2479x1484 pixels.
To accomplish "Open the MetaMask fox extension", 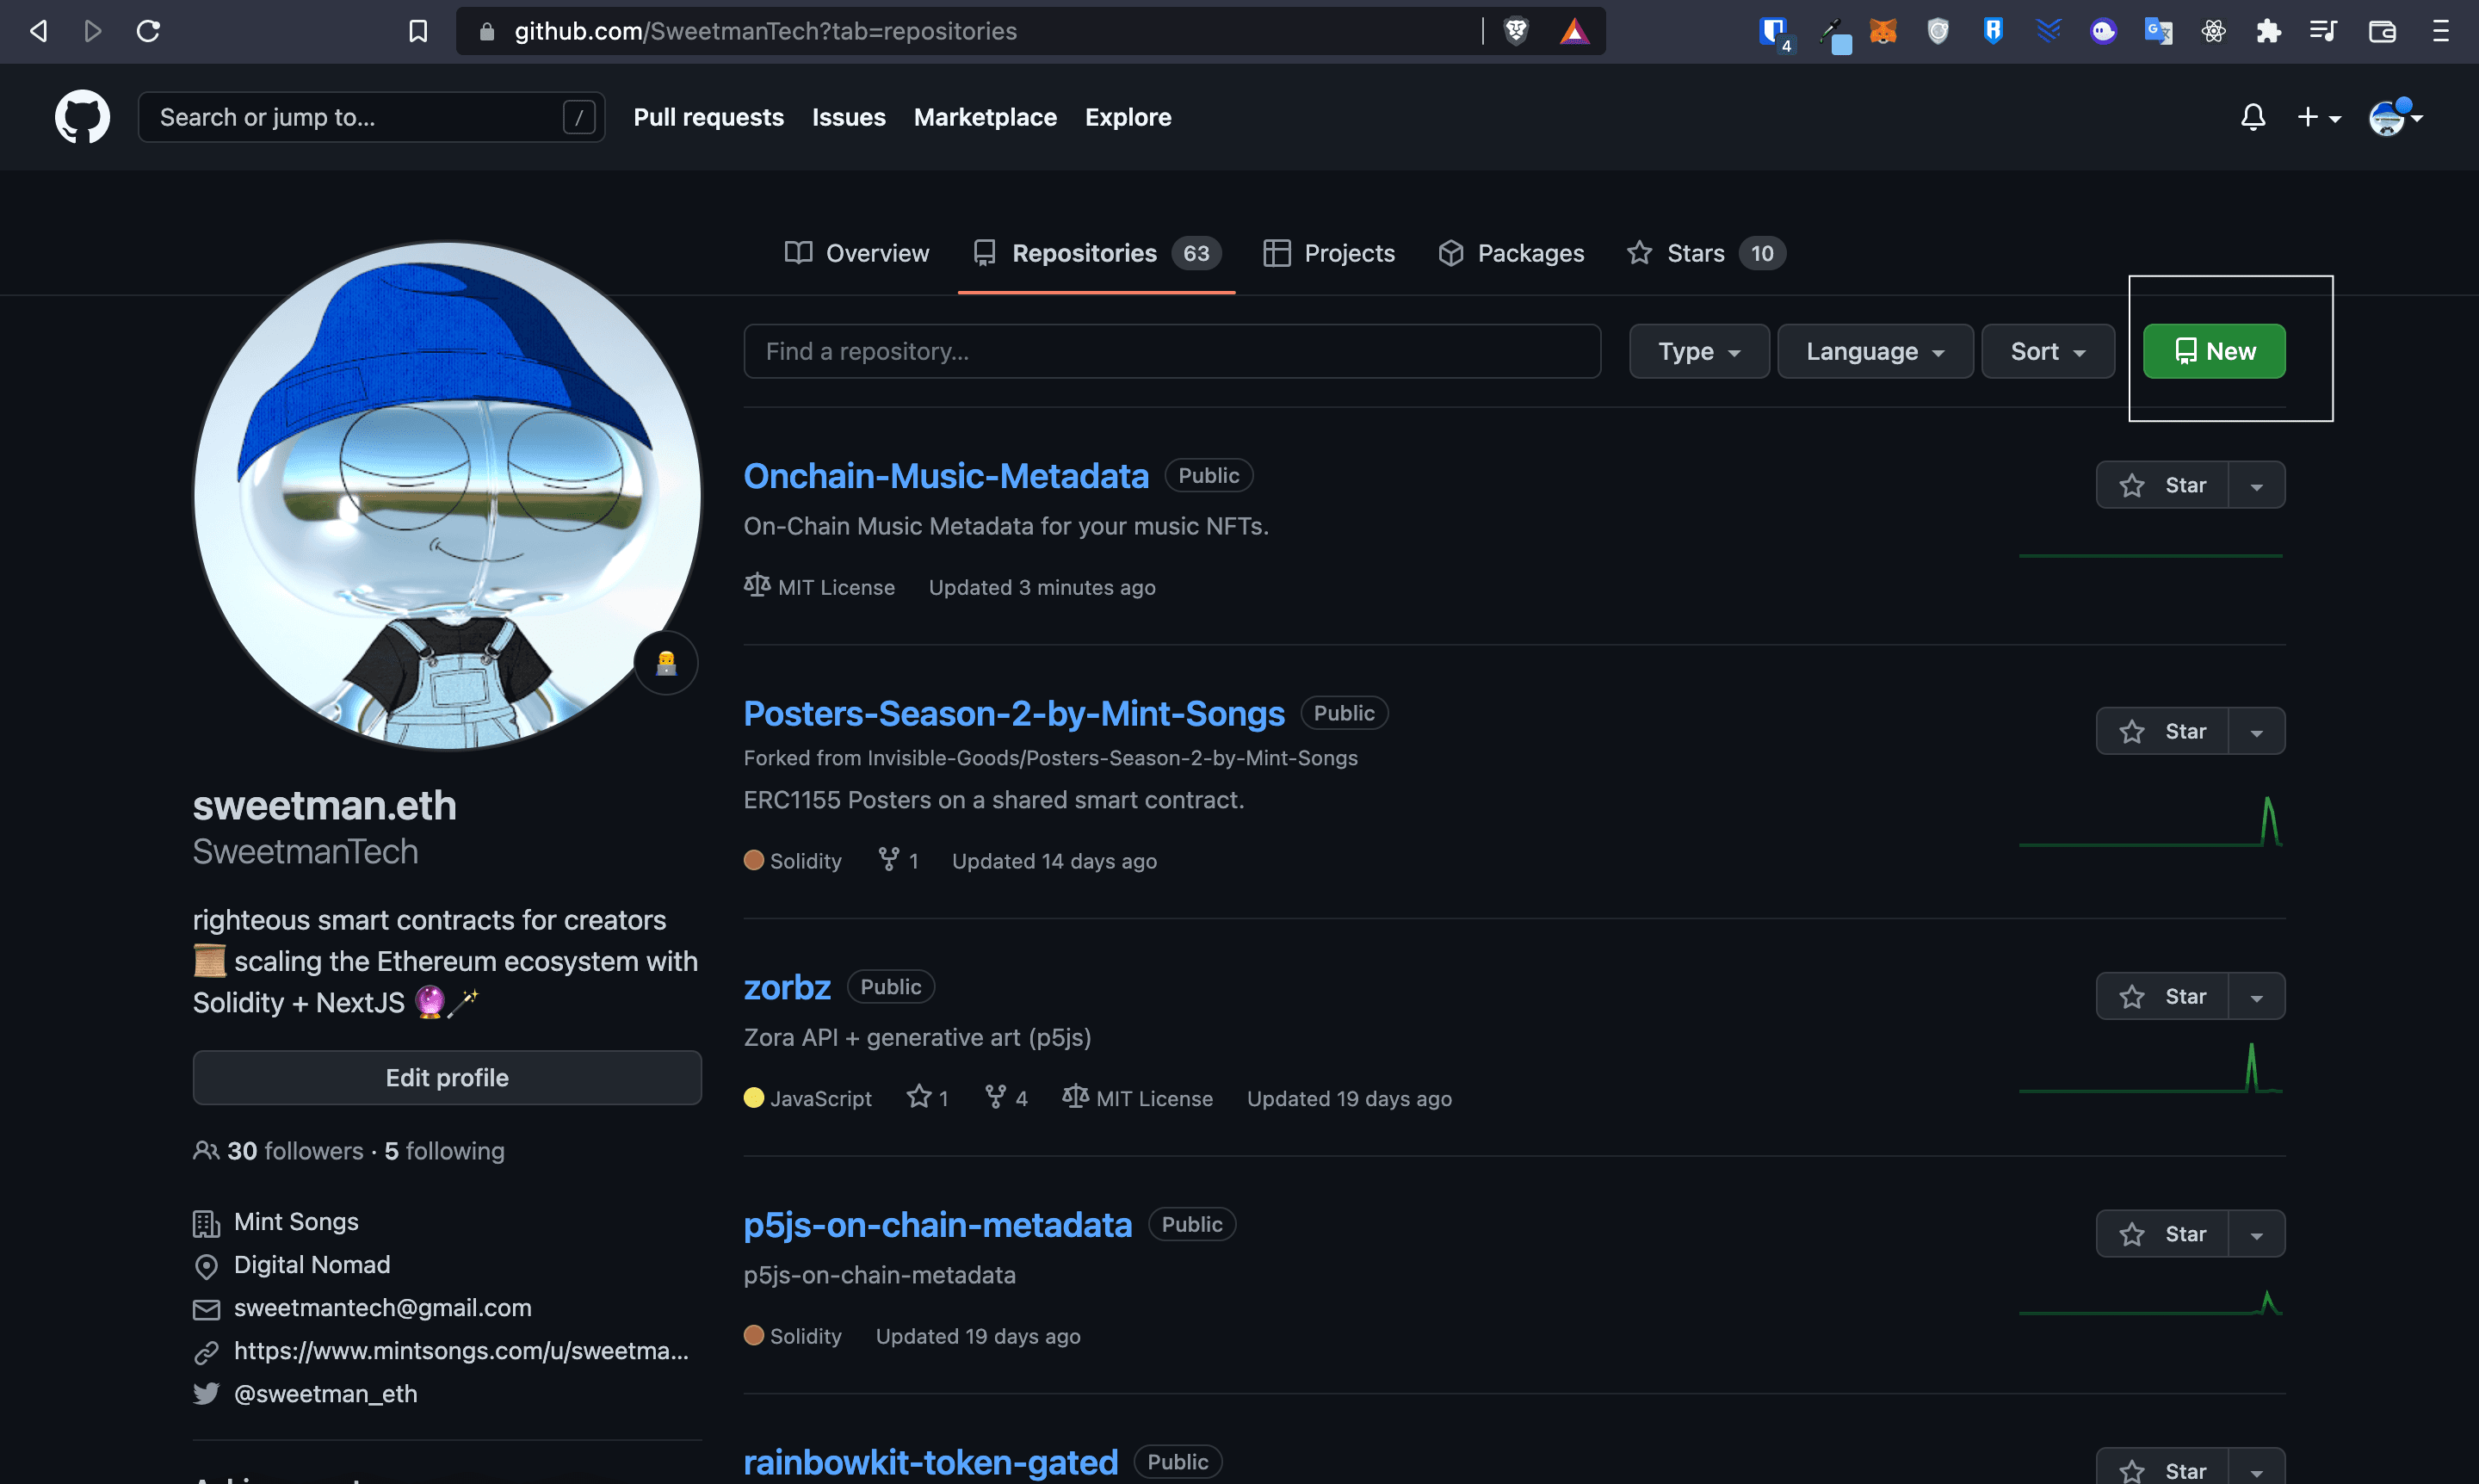I will (x=1883, y=31).
